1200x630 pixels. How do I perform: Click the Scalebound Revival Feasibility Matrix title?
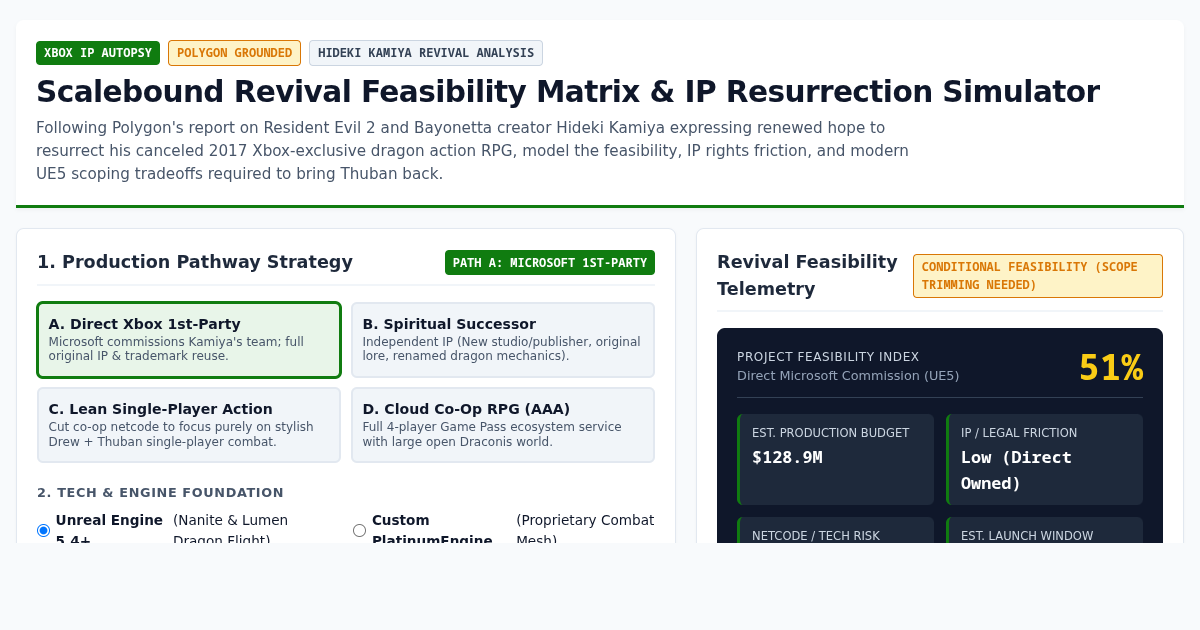568,91
